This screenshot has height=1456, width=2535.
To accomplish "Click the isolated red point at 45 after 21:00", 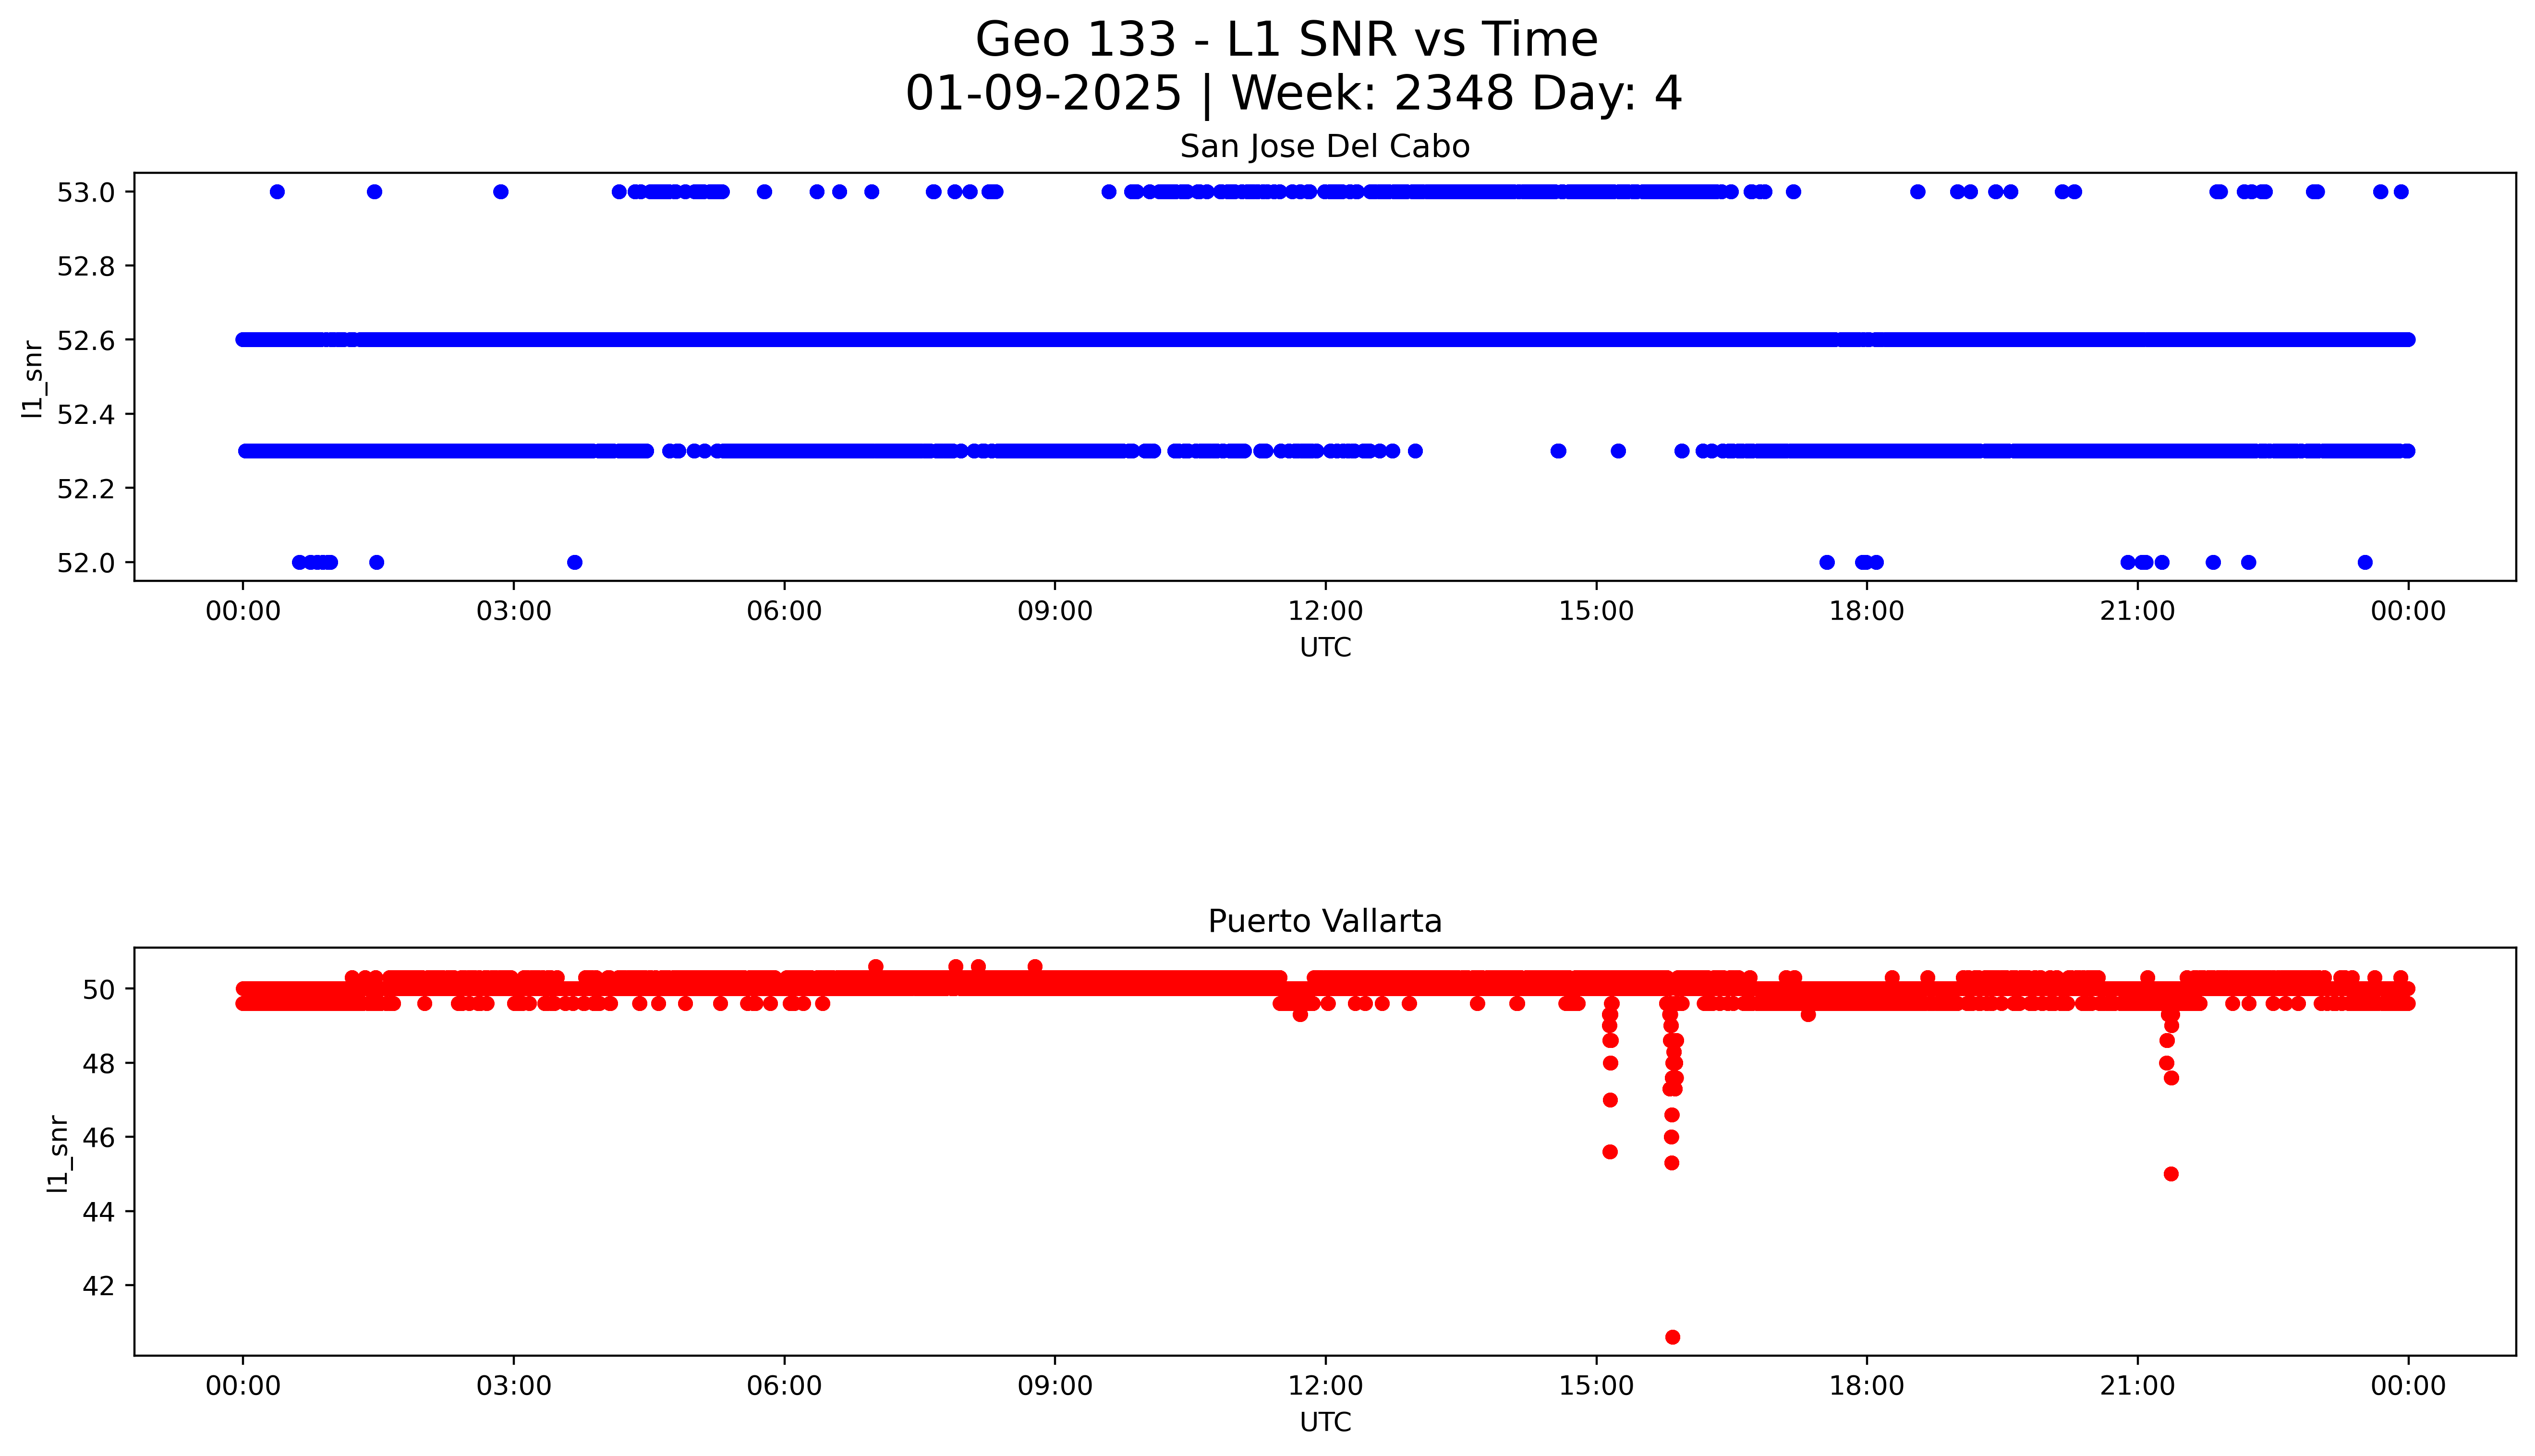I will pos(2171,1174).
